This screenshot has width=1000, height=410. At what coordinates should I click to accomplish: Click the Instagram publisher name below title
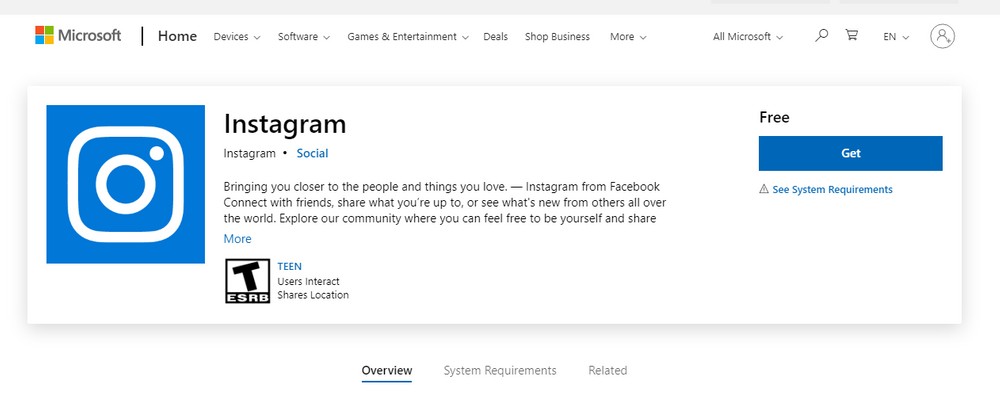[x=249, y=153]
